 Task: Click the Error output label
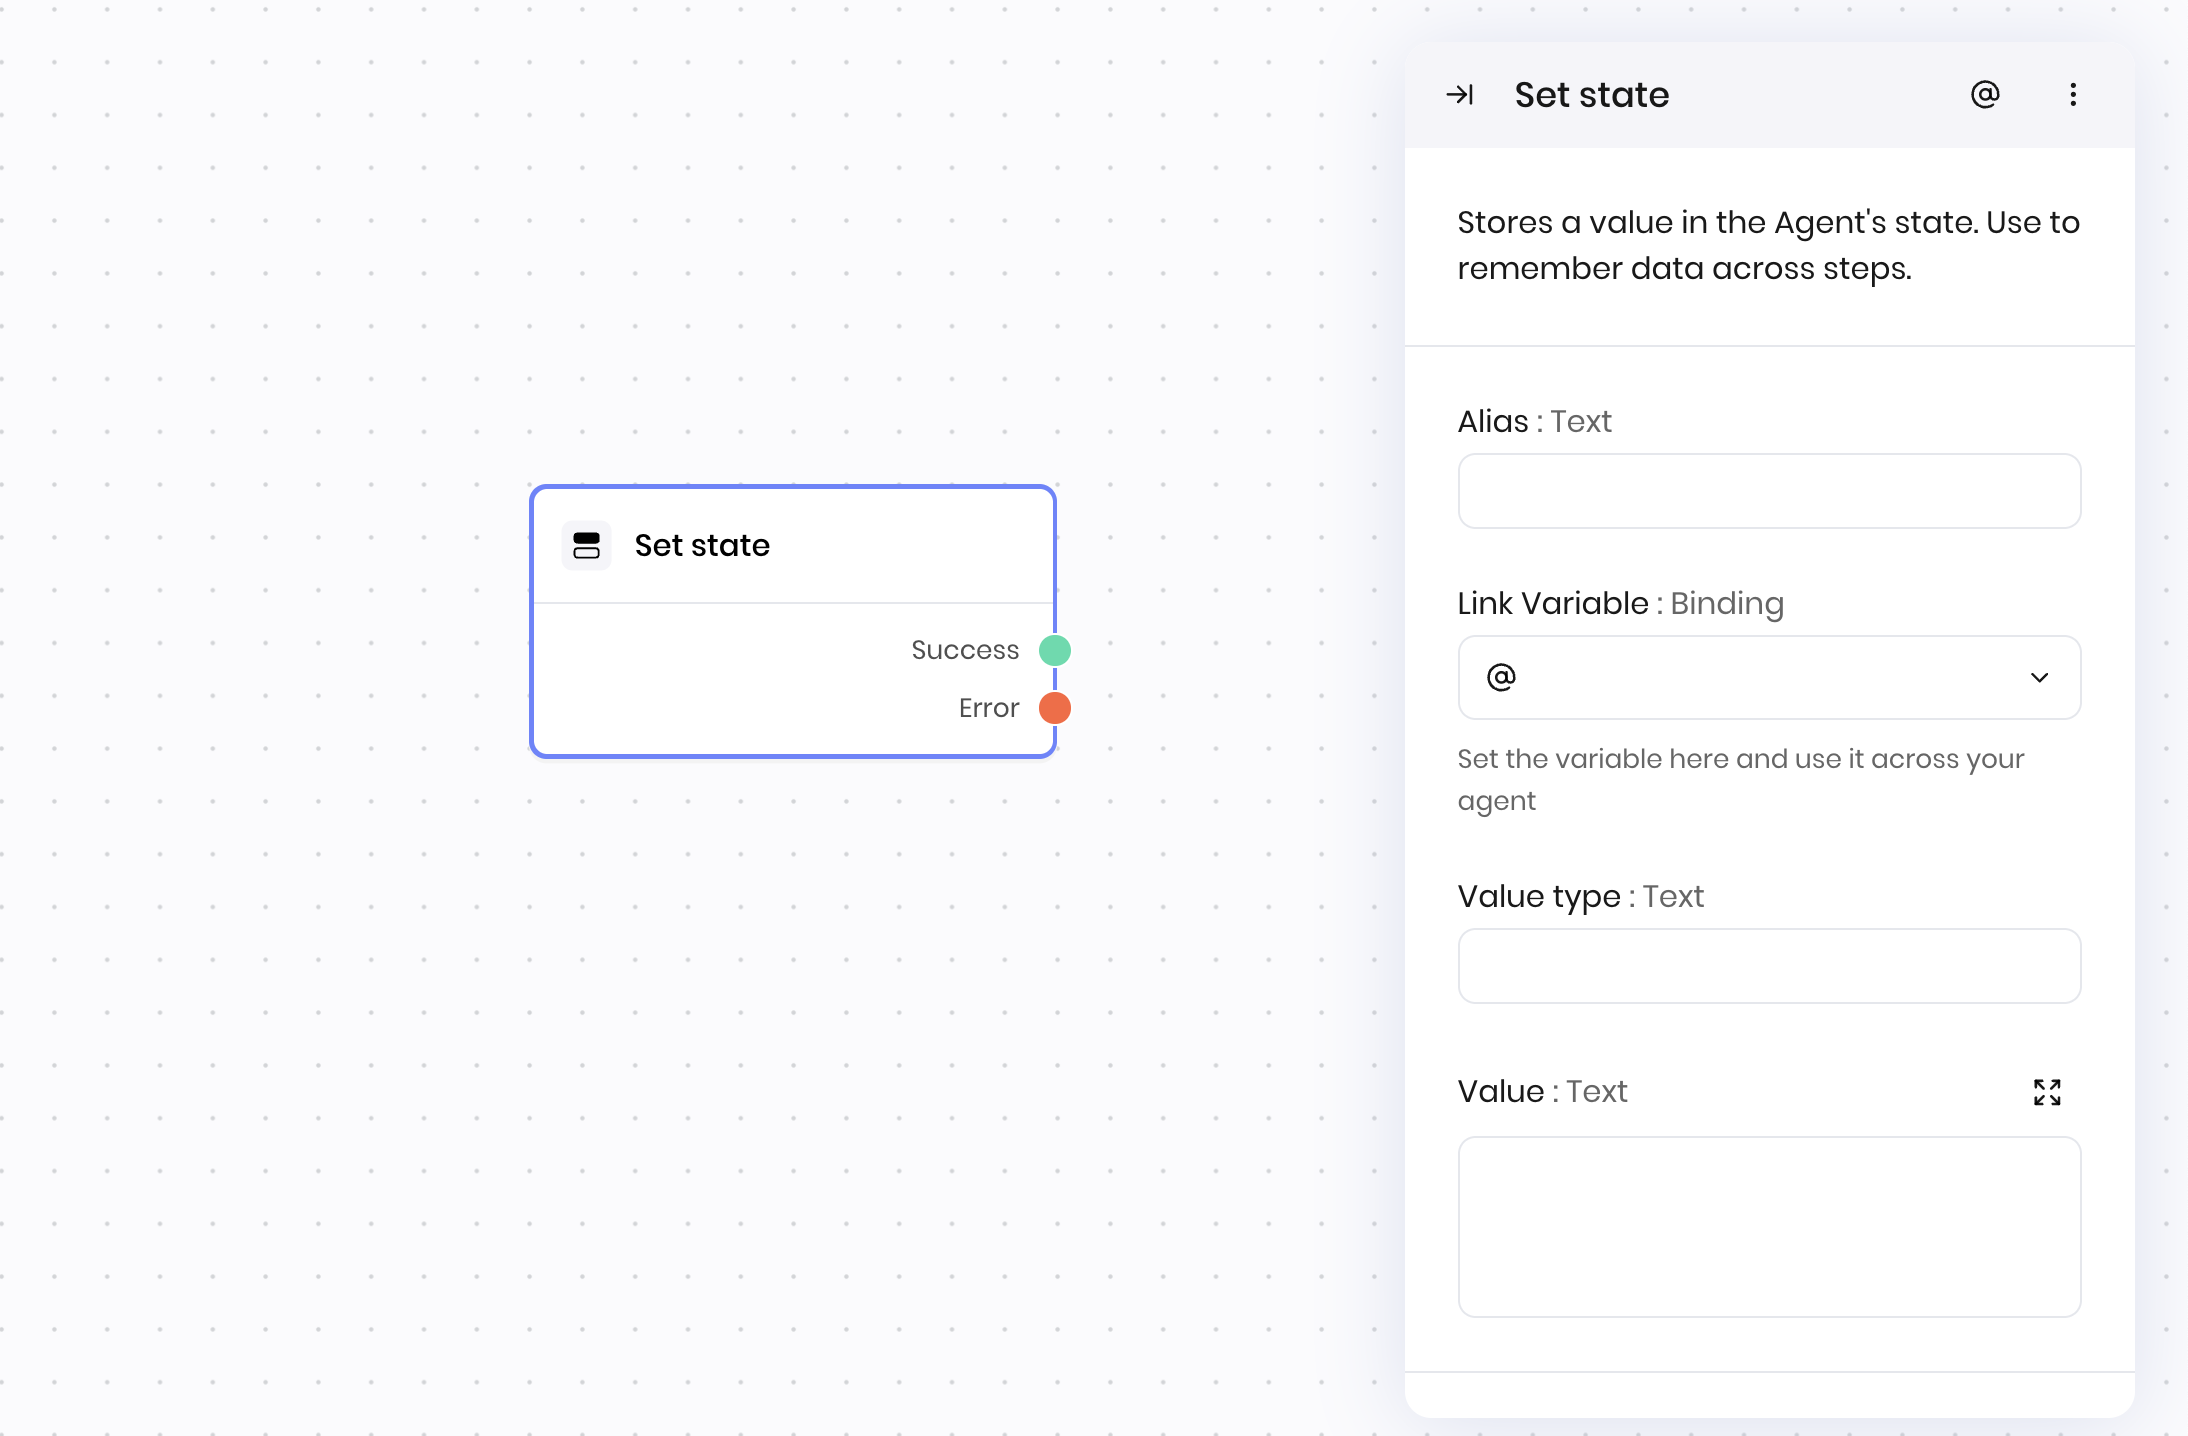988,708
